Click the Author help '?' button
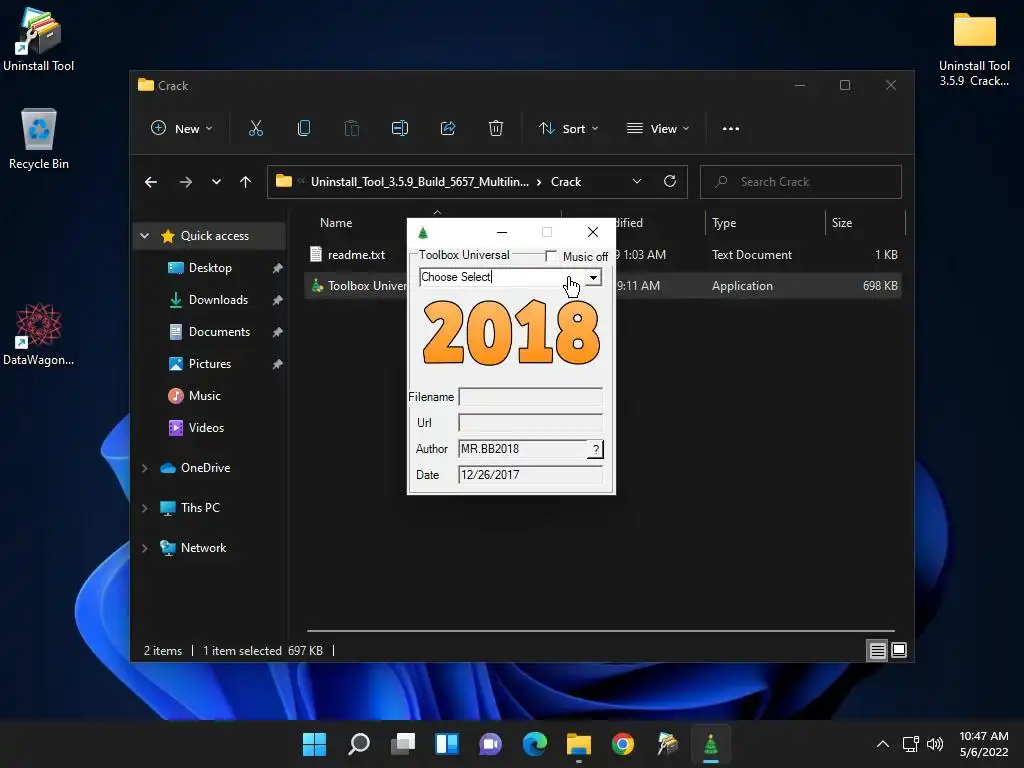 coord(595,449)
